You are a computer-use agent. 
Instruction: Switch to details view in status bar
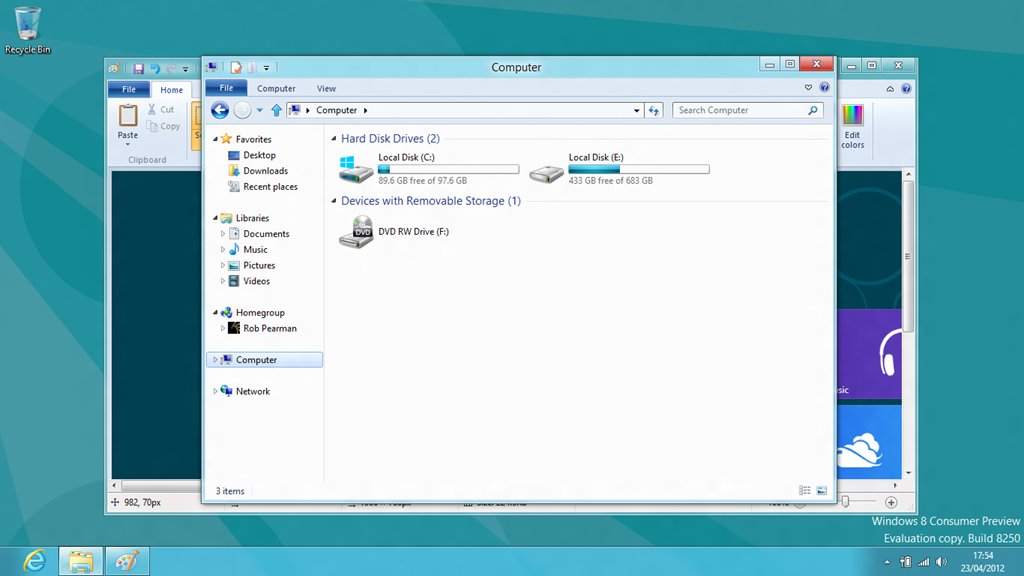(x=805, y=491)
